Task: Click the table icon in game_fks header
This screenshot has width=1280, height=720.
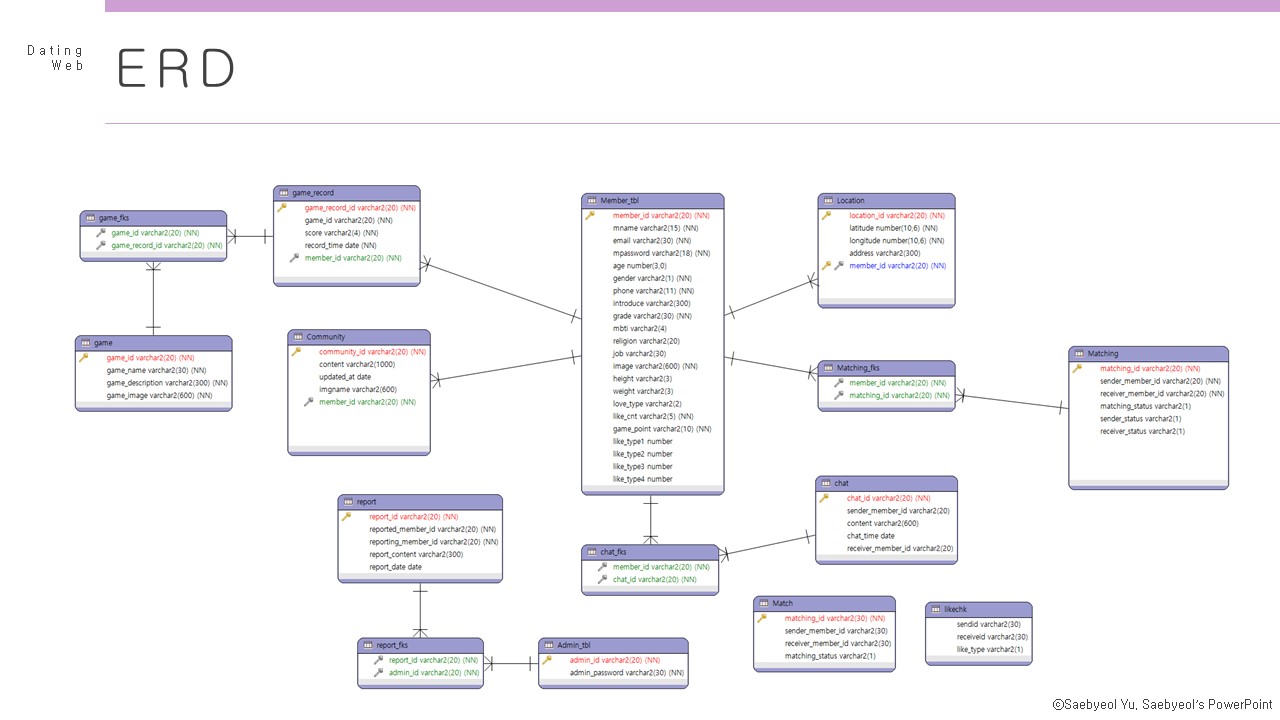Action: 90,218
